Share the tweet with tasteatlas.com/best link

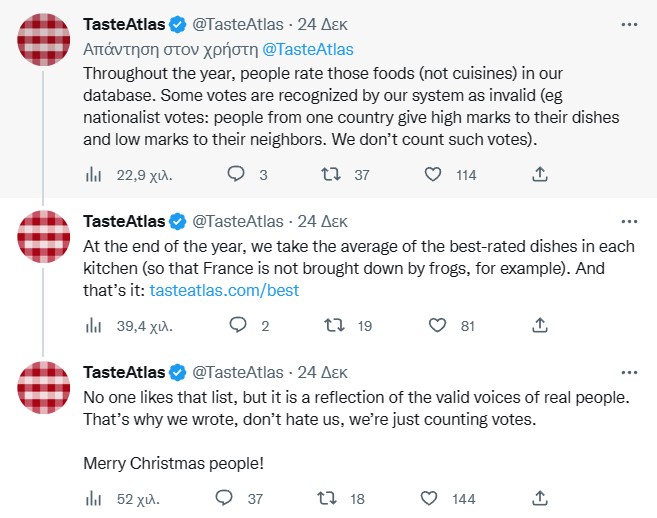pyautogui.click(x=539, y=324)
